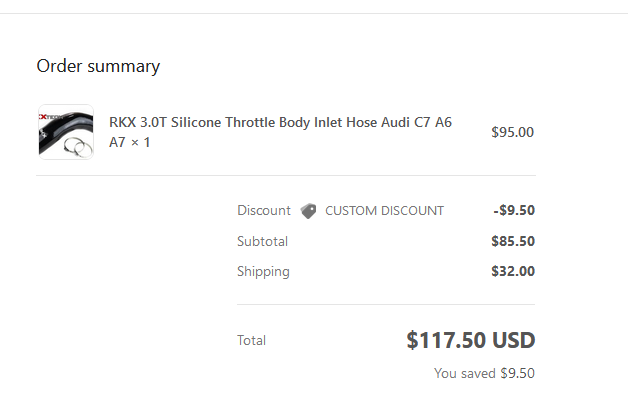Screen dimensions: 628x413
Task: Click the "Discount" label
Action: tap(263, 211)
